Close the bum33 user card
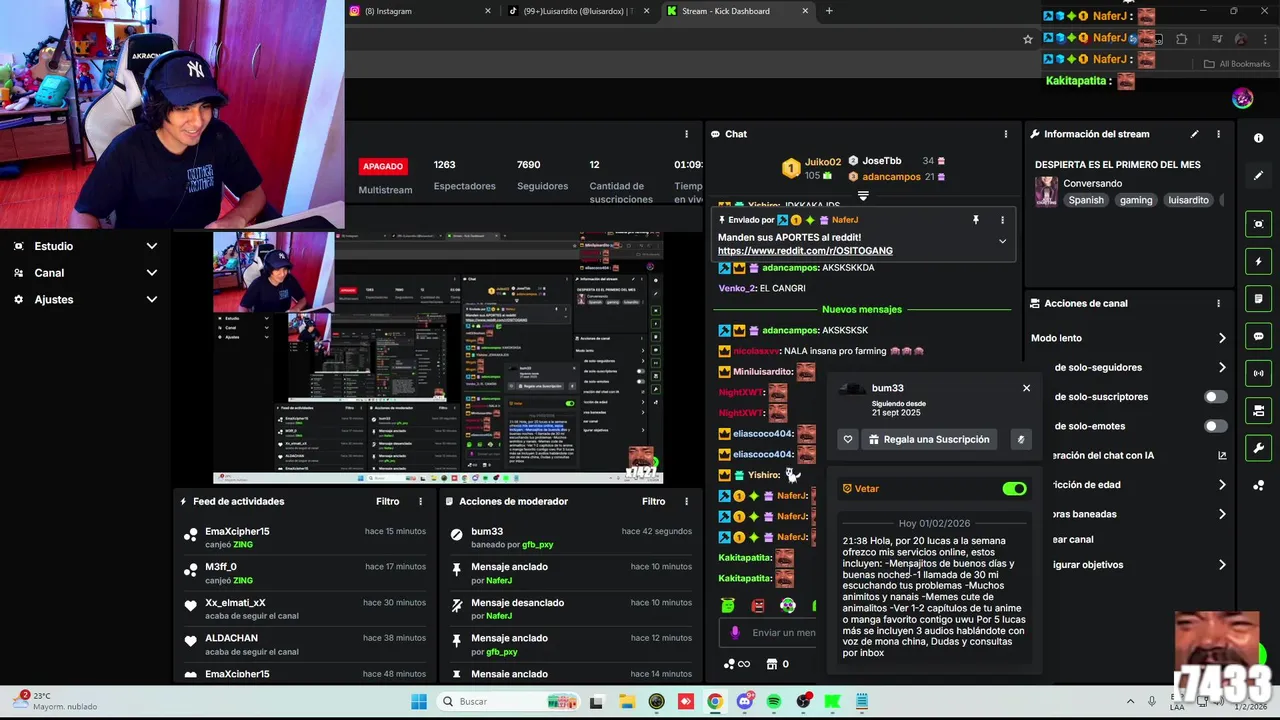 [x=1026, y=388]
